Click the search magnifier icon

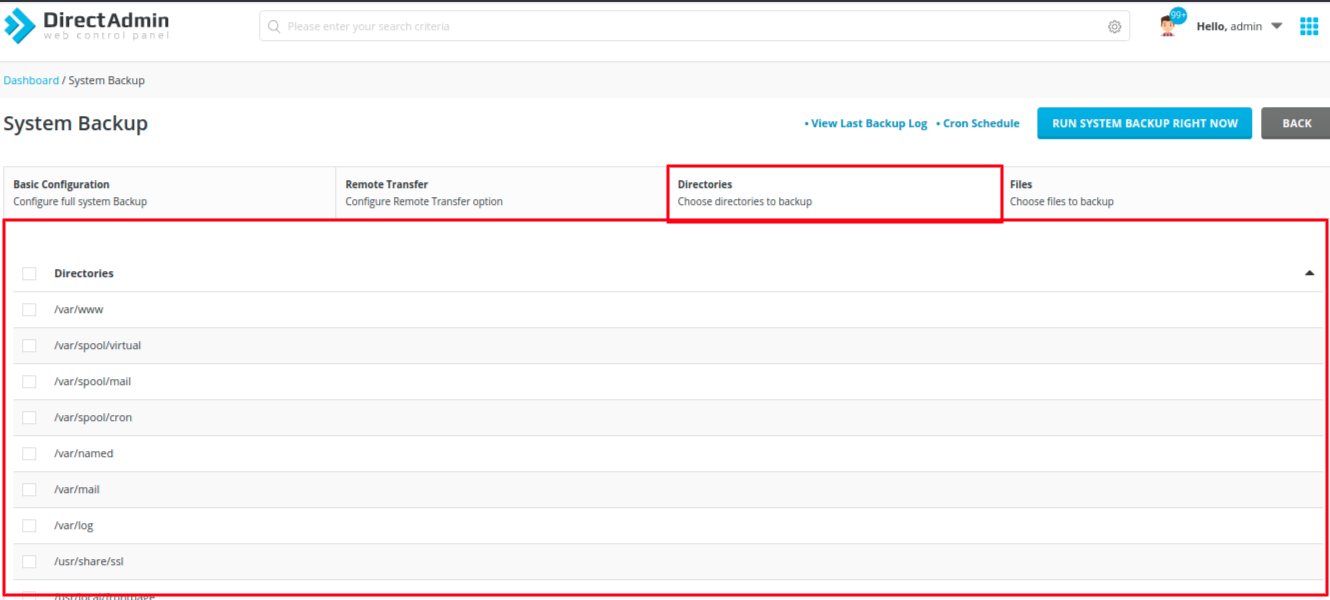(274, 27)
